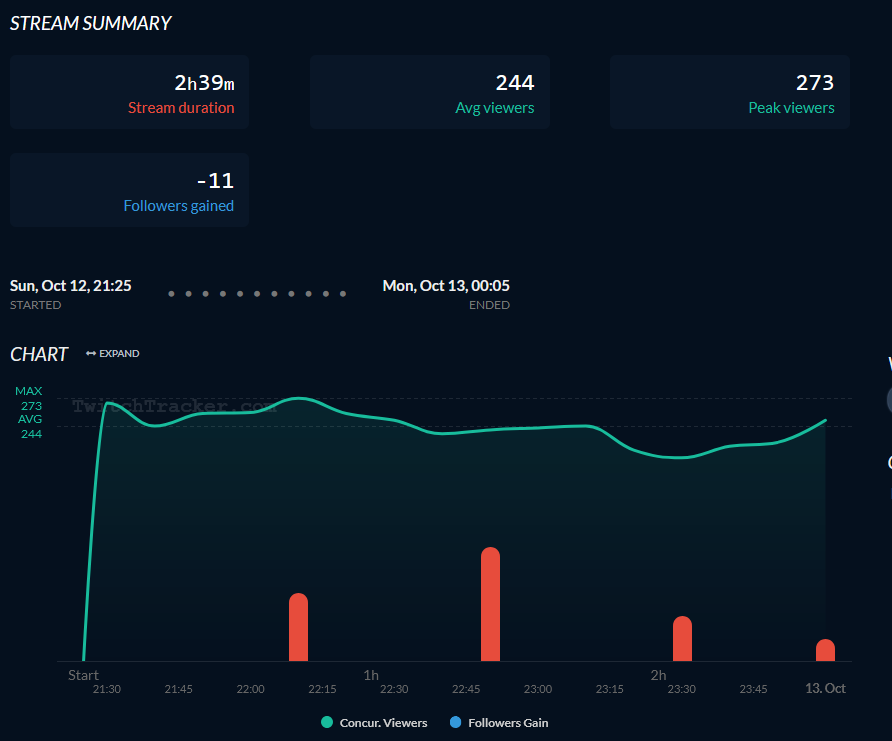
Task: Click the blue Followers Gain legend dot
Action: click(455, 722)
